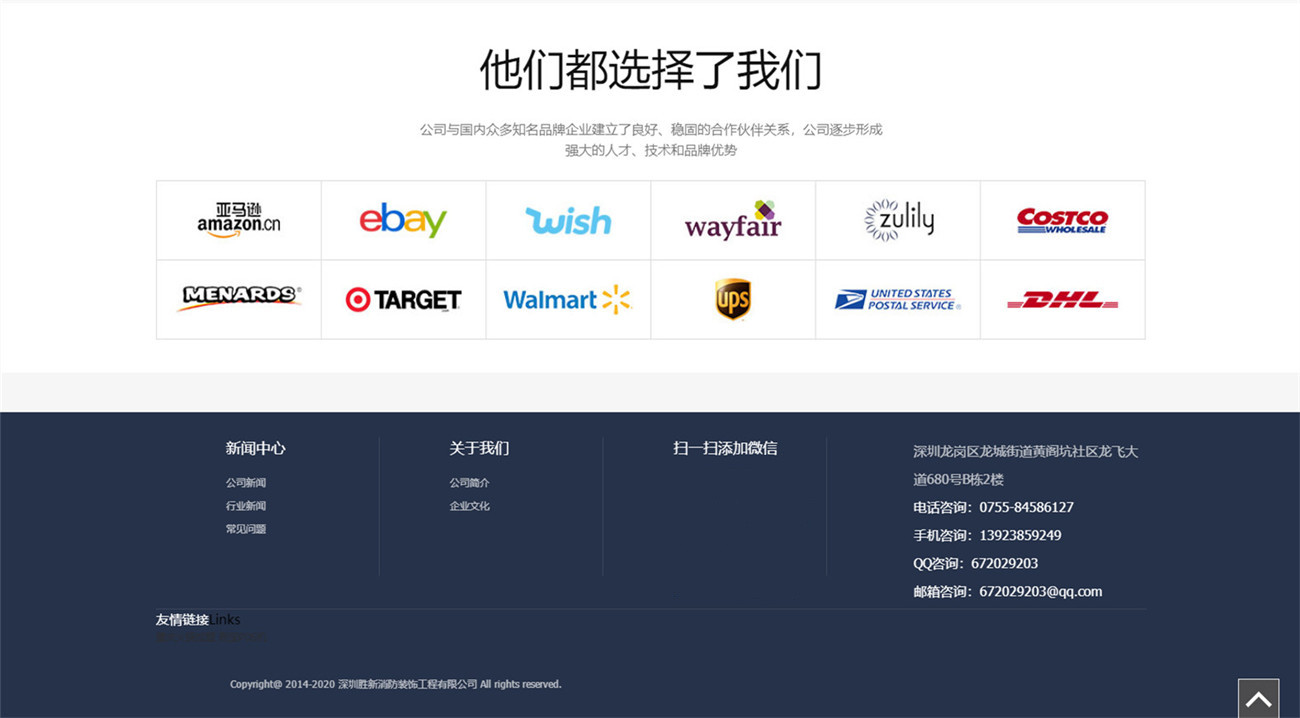Click the DHL logo
This screenshot has width=1300, height=718.
(x=1062, y=299)
